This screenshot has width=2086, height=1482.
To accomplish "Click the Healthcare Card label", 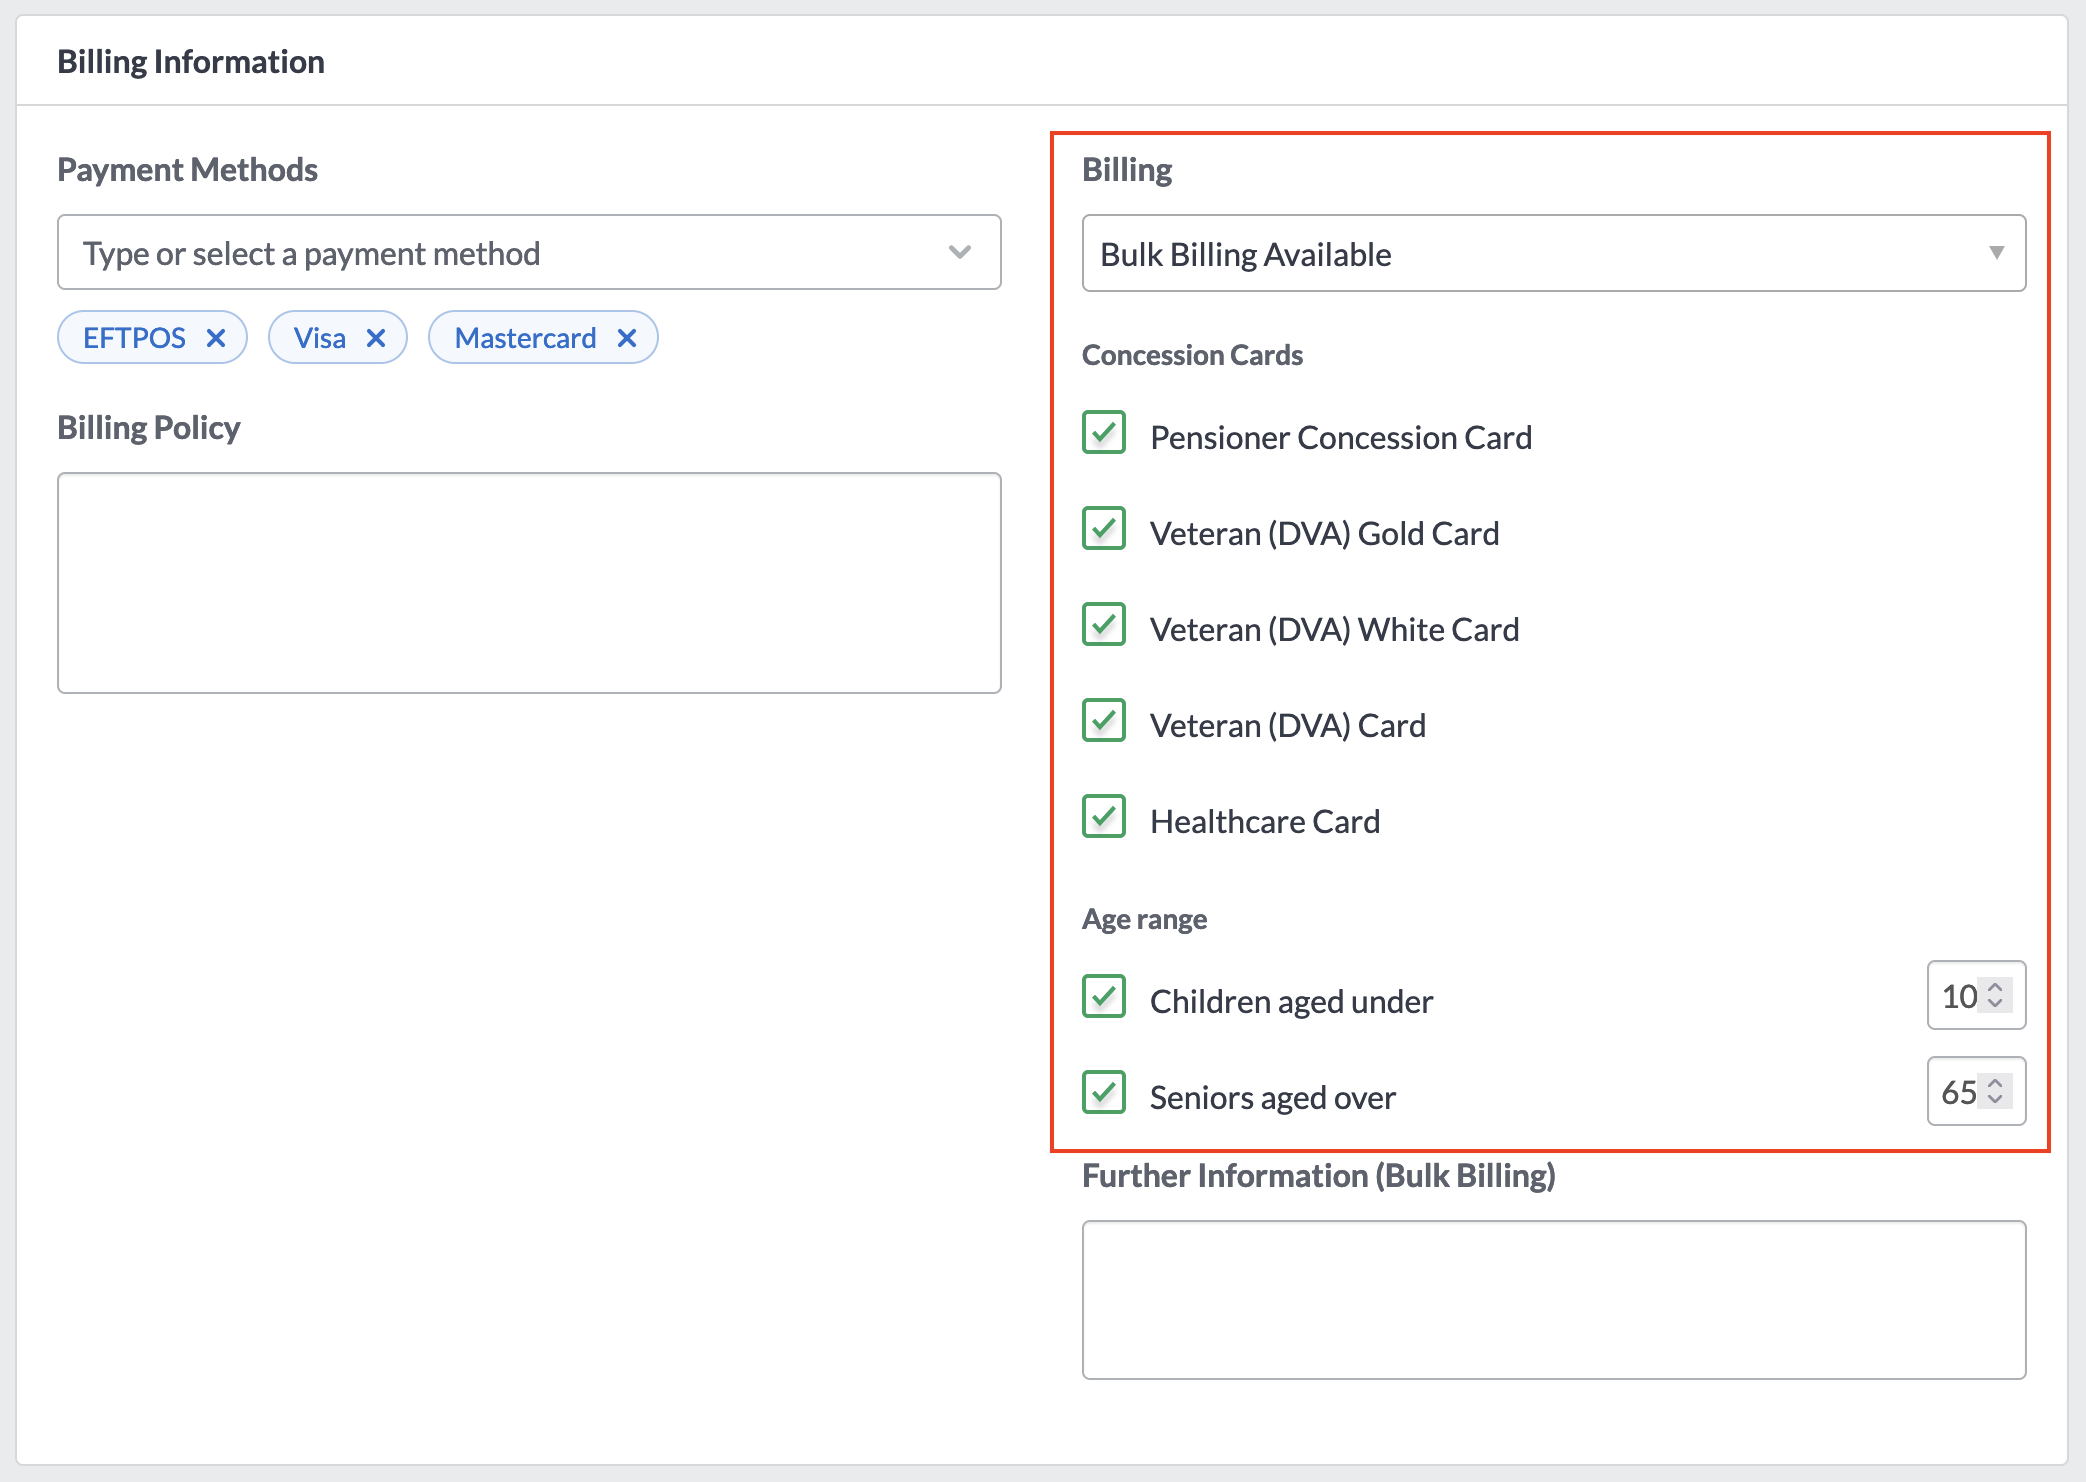I will [x=1264, y=822].
